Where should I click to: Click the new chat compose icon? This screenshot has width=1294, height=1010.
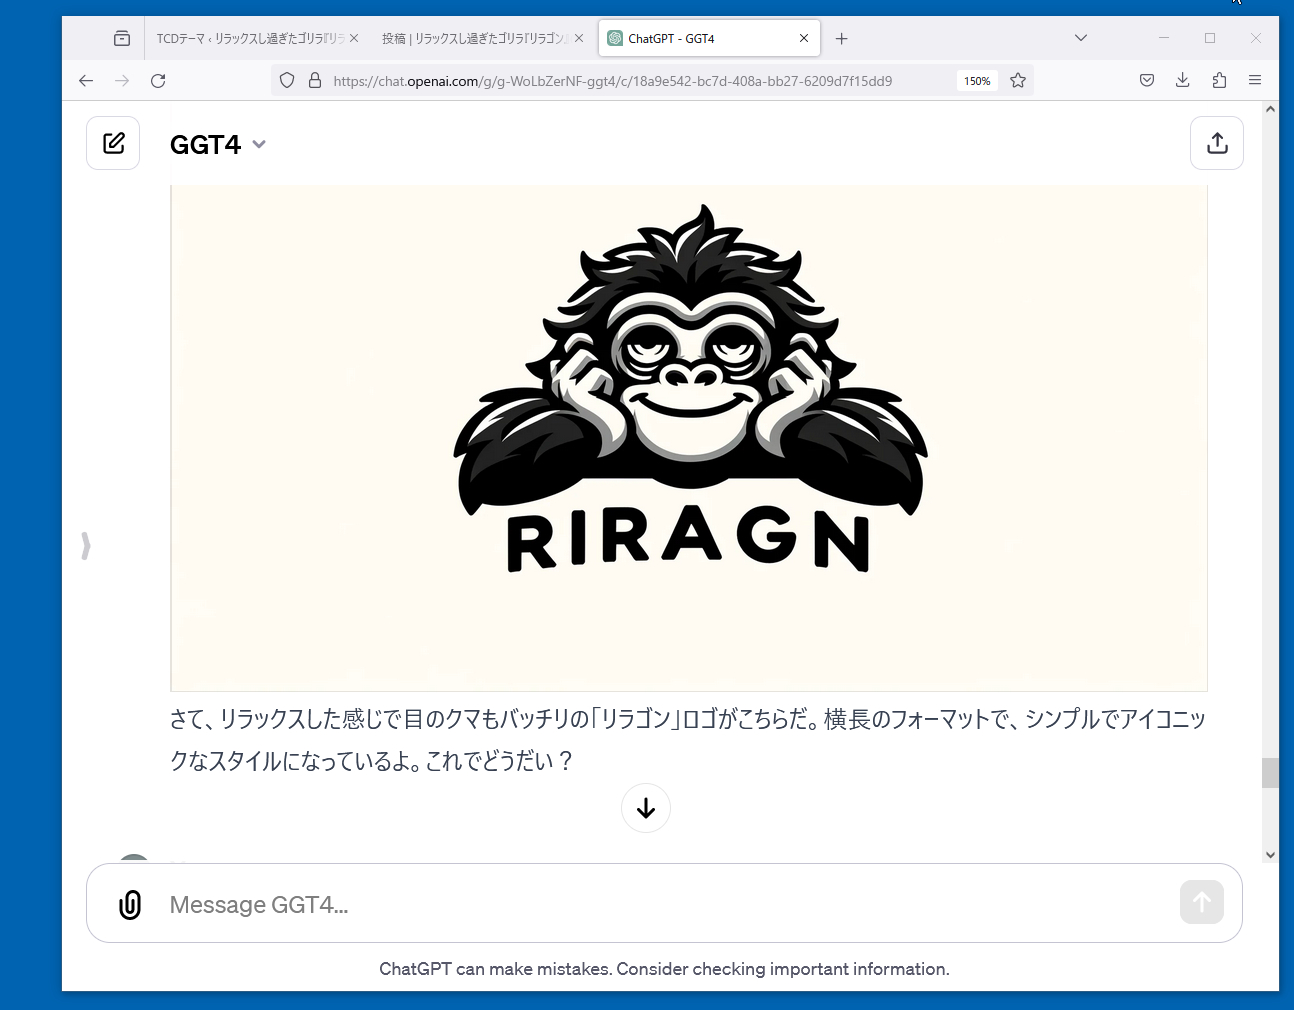tap(113, 143)
